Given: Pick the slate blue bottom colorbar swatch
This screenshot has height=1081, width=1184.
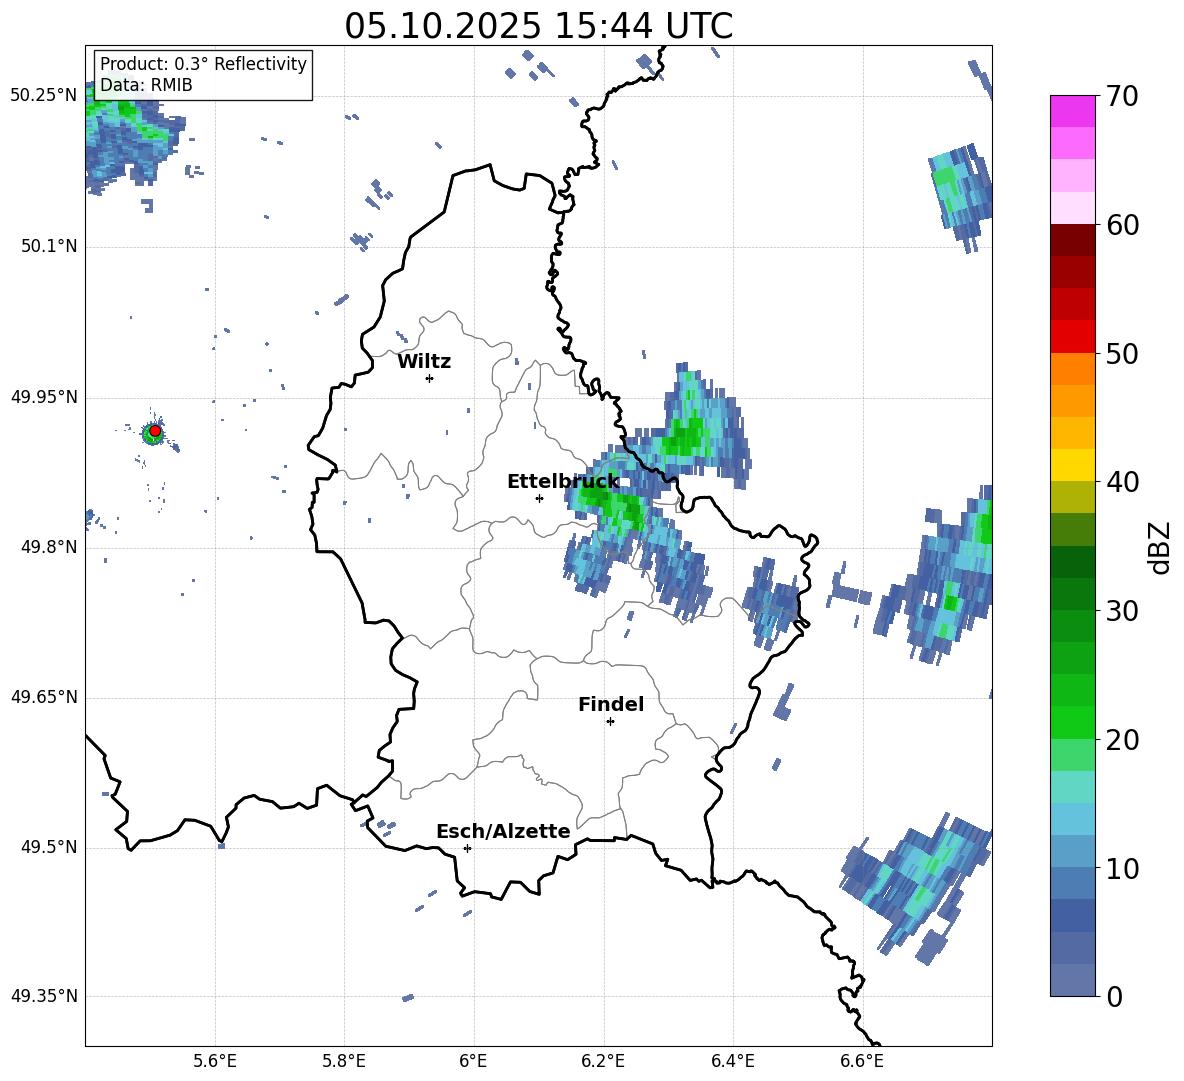Looking at the screenshot, I should pos(1072,980).
